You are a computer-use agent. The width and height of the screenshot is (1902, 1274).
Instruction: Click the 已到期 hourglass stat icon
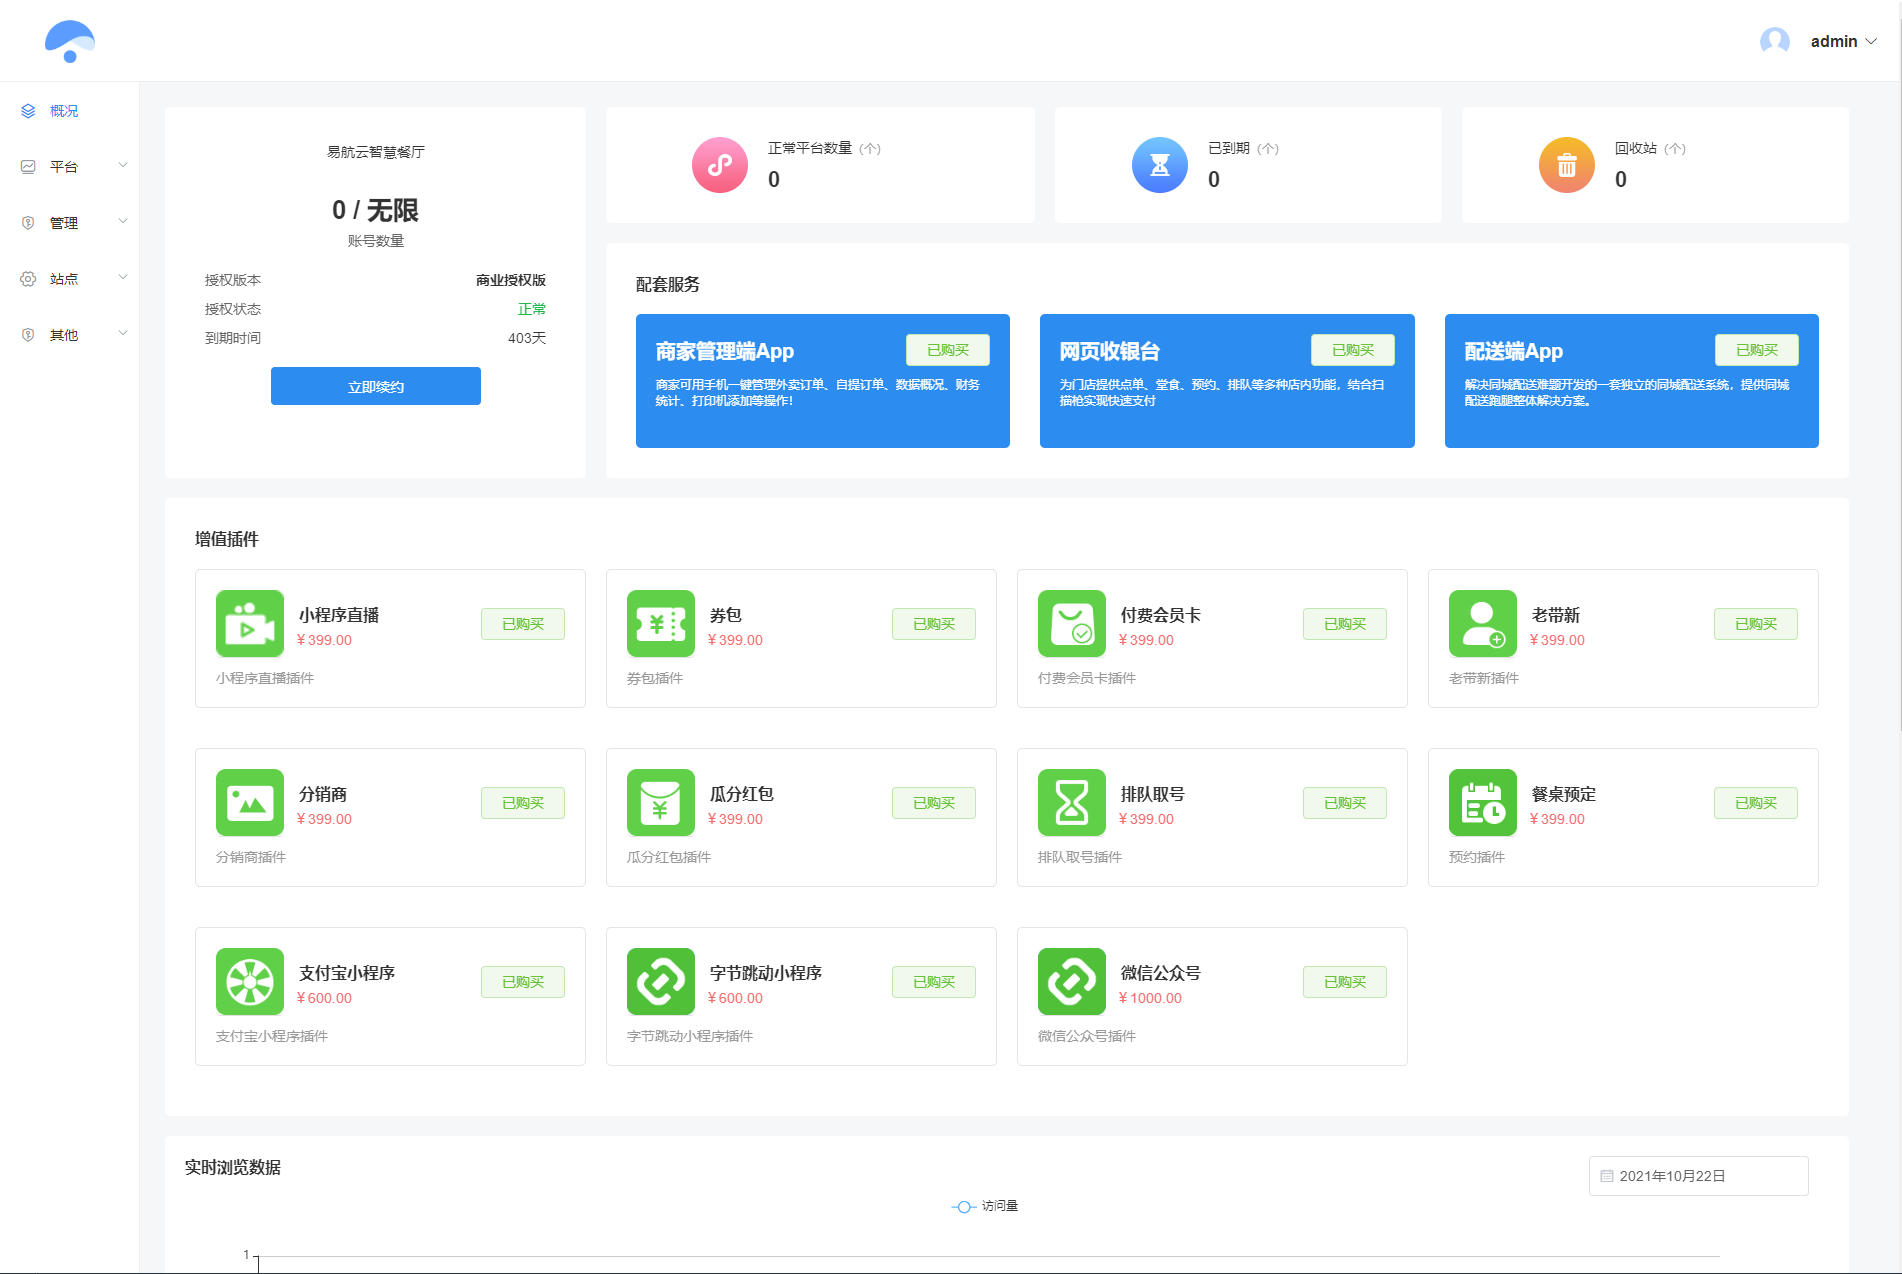pos(1159,165)
